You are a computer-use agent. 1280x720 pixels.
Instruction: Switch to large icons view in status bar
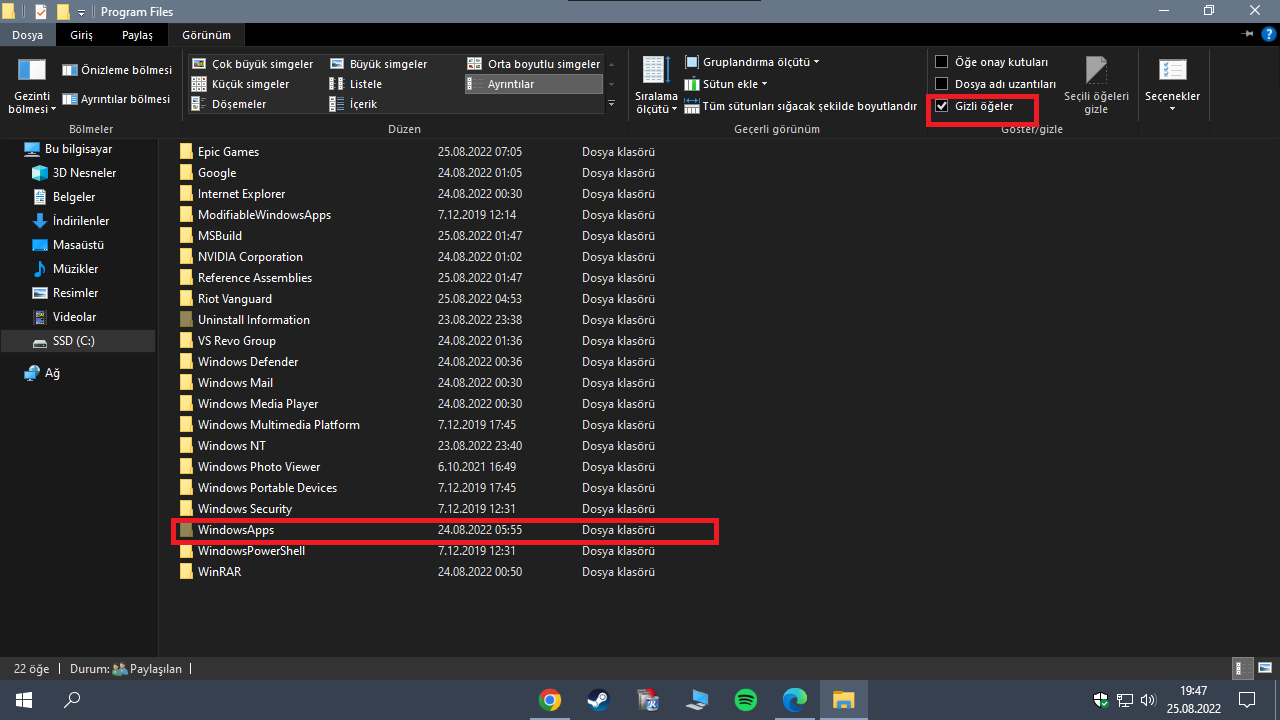pos(1265,669)
